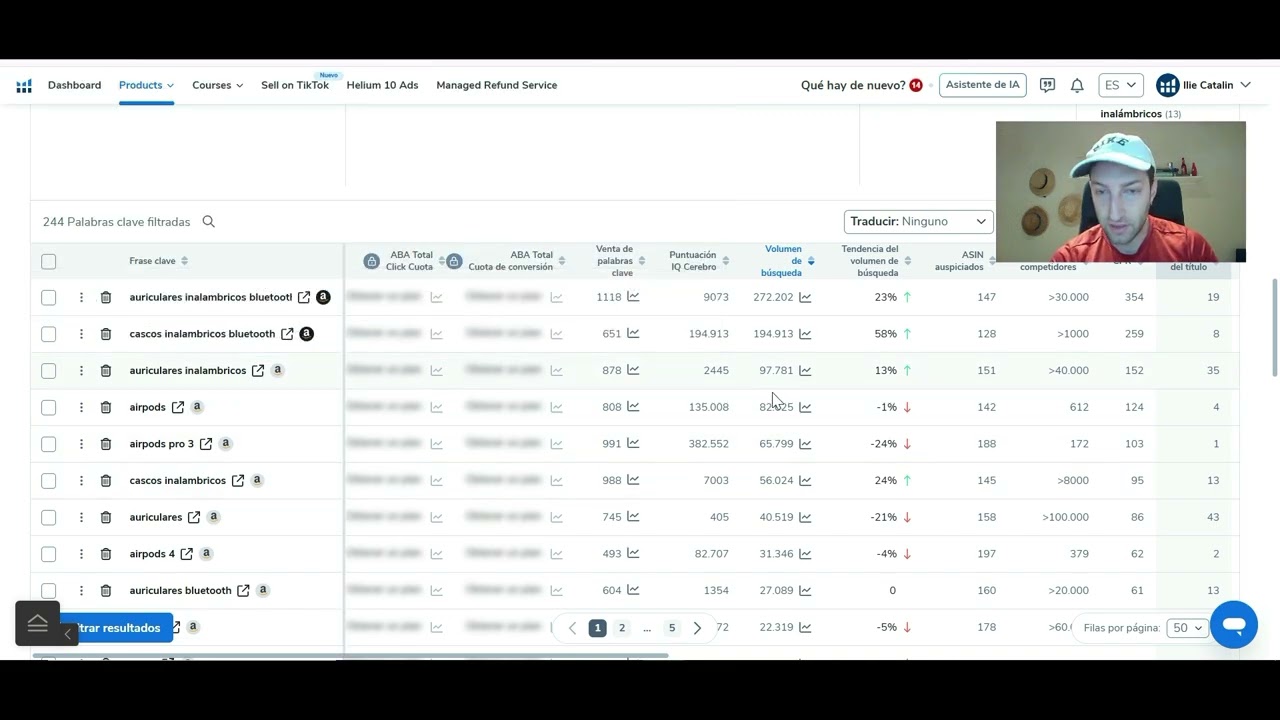The image size is (1280, 720).
Task: Open external link for cascos inalambricos
Action: point(238,481)
